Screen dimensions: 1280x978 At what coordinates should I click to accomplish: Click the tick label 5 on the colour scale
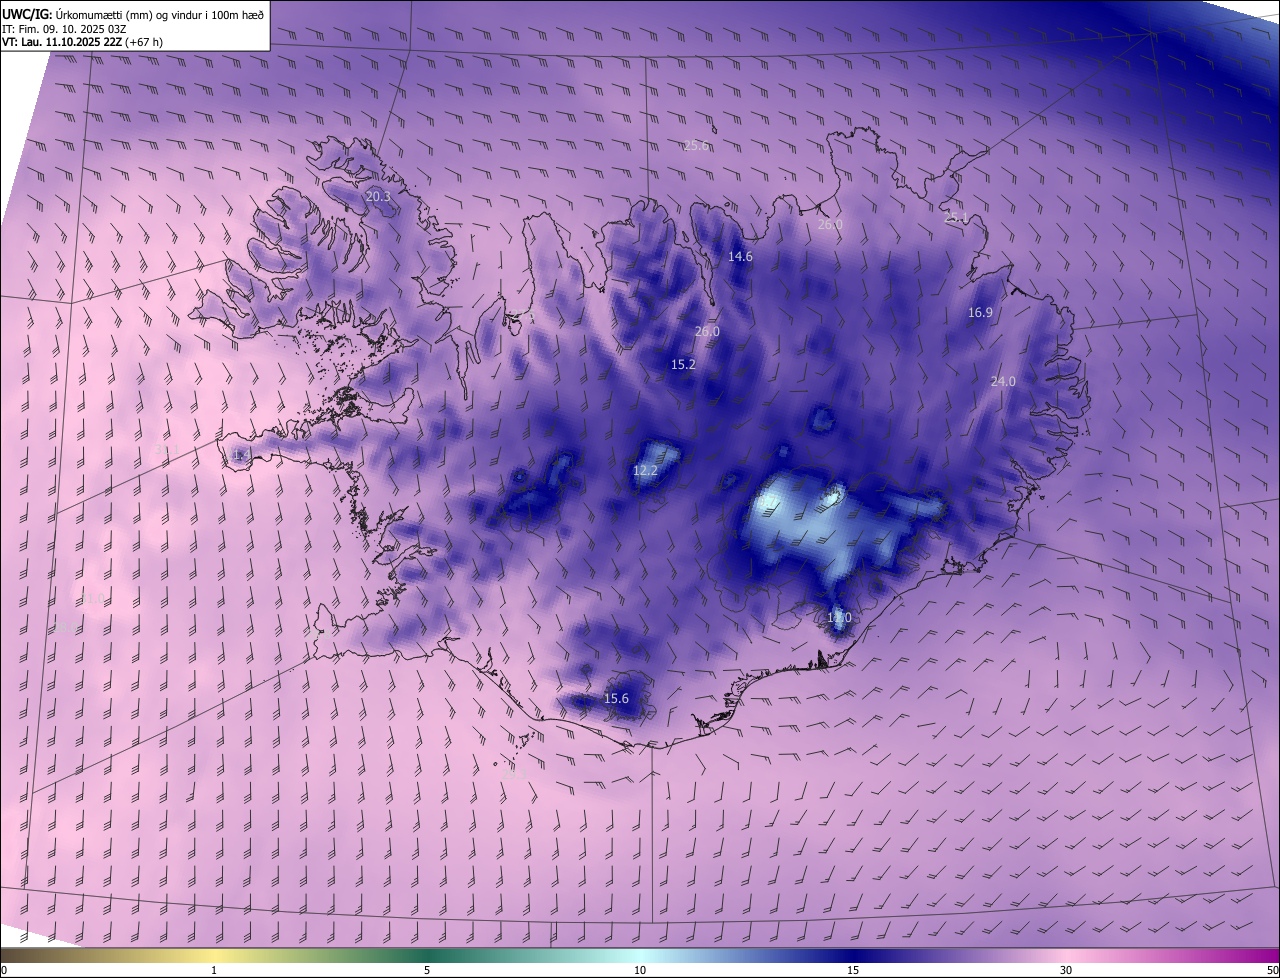[427, 970]
